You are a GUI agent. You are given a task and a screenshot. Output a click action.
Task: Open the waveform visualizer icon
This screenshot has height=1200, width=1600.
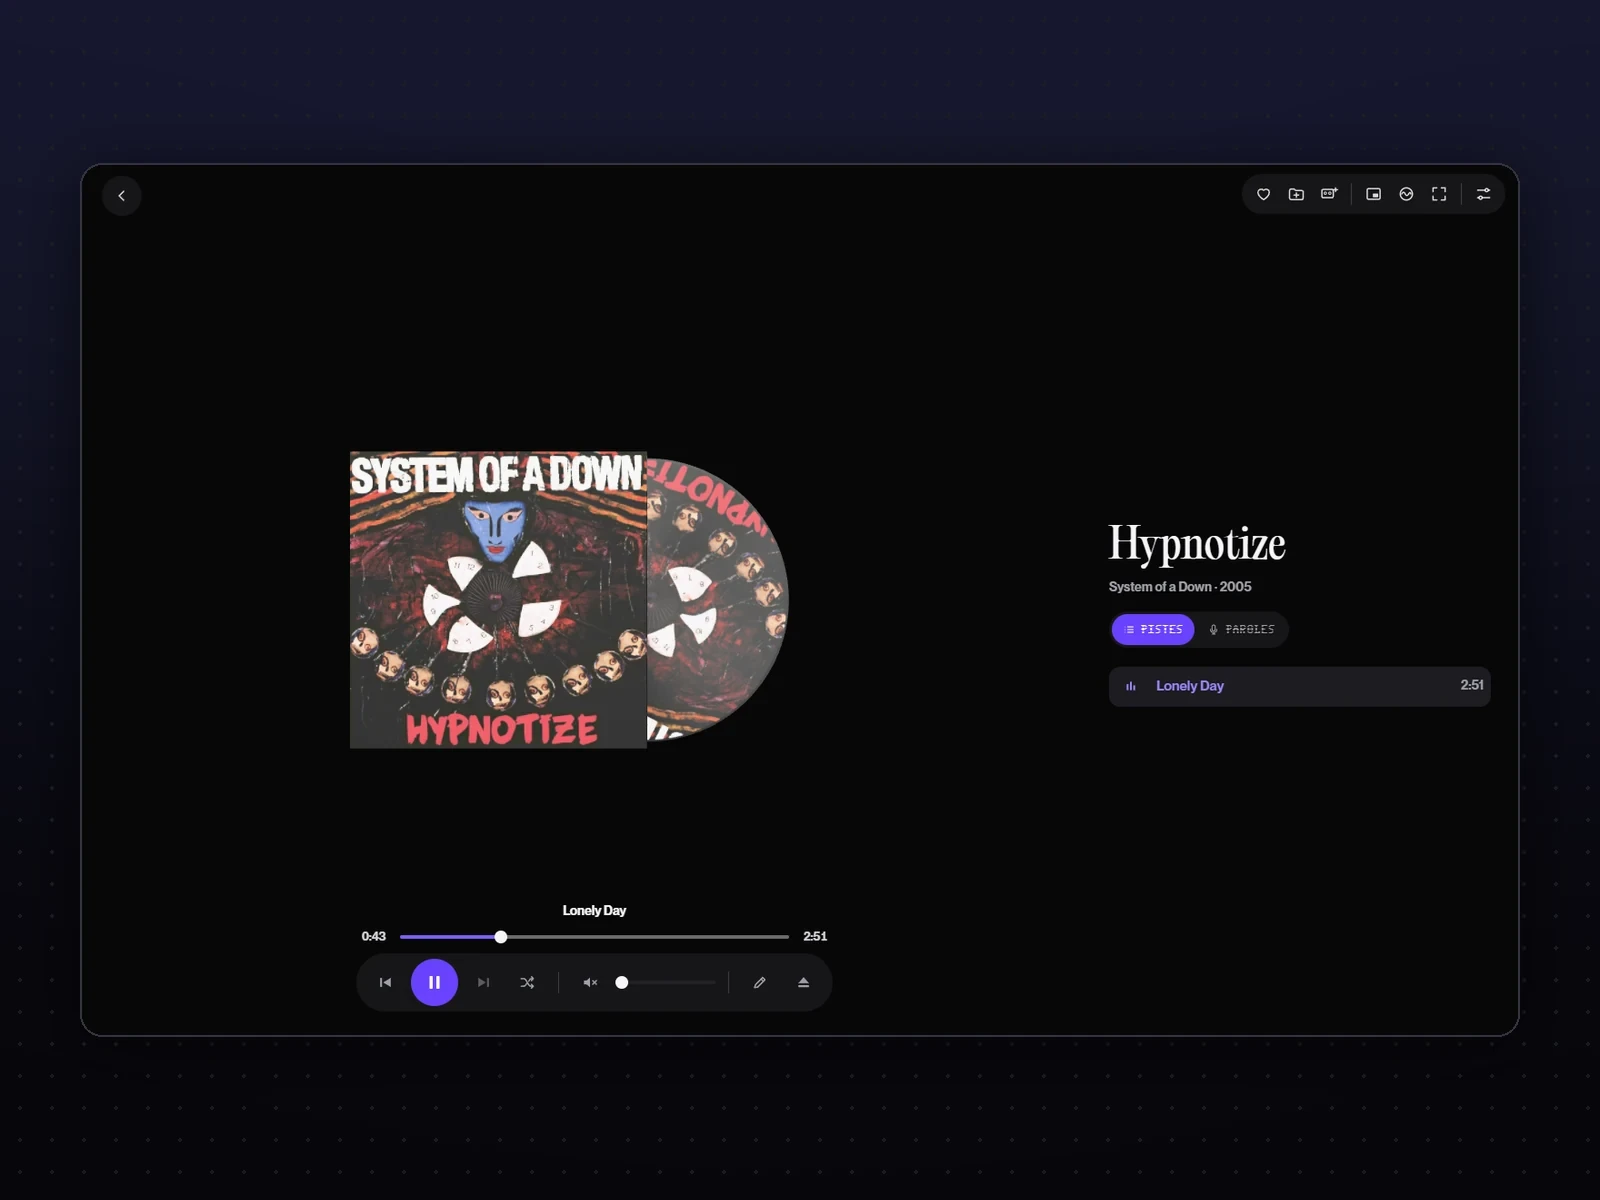pos(1407,194)
